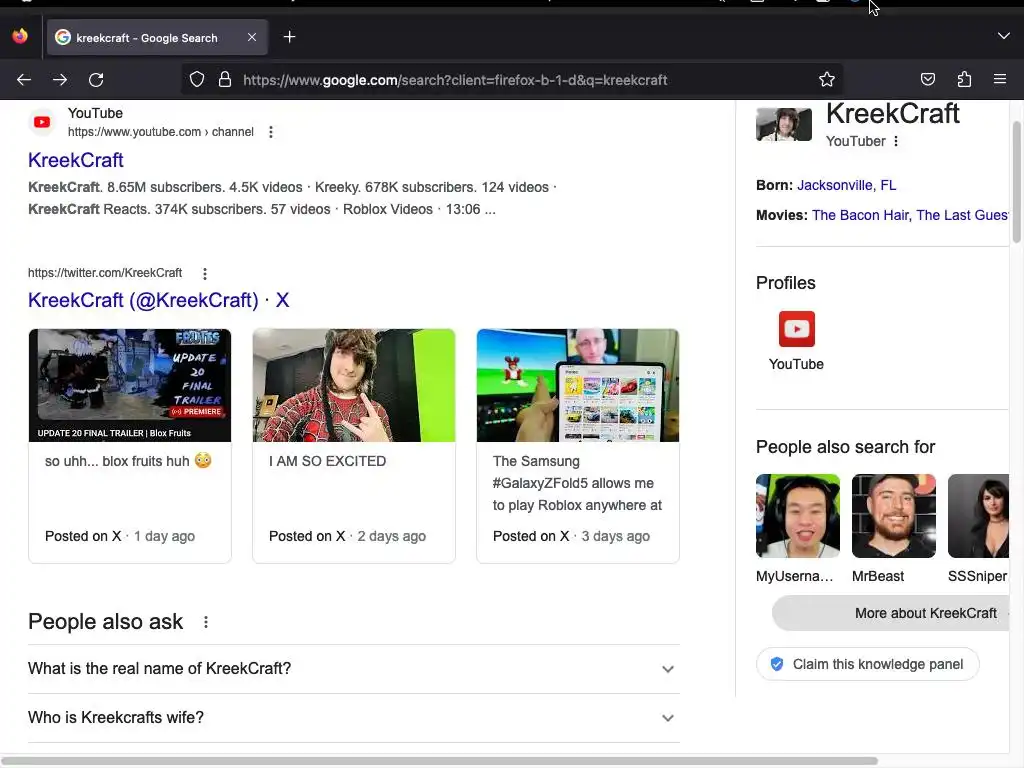Screen dimensions: 1024x768
Task: Open the Firefox hamburger application menu
Action: tap(1000, 79)
